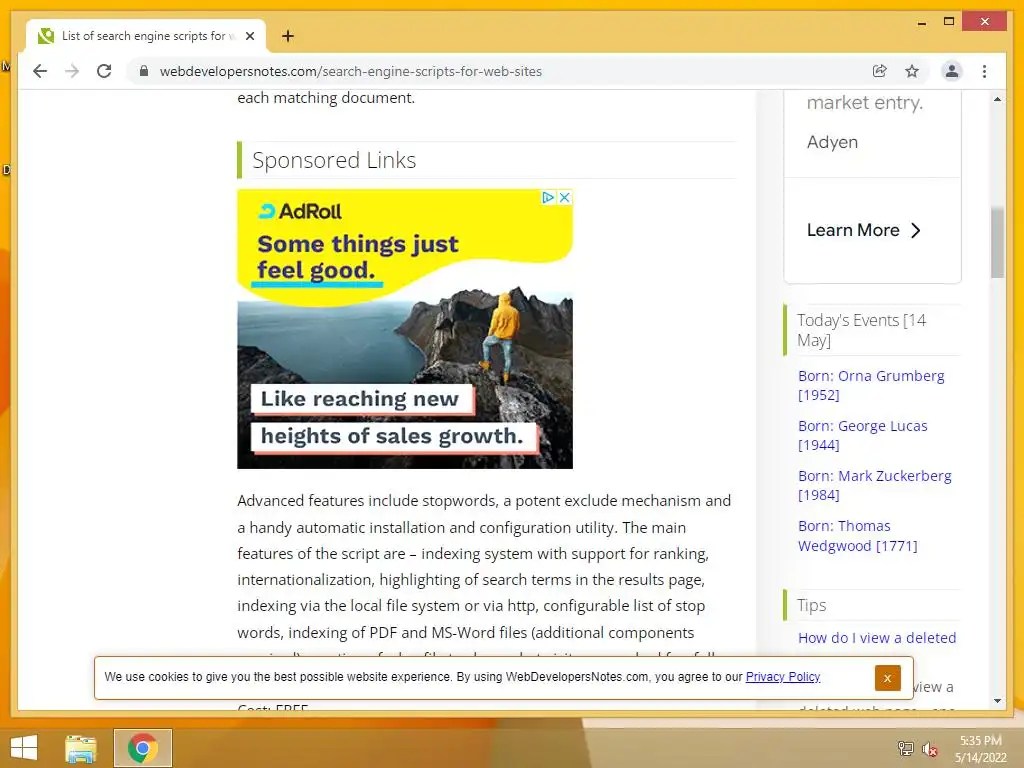The image size is (1024, 768).
Task: Click Today's Events [14 May] heading
Action: point(861,330)
